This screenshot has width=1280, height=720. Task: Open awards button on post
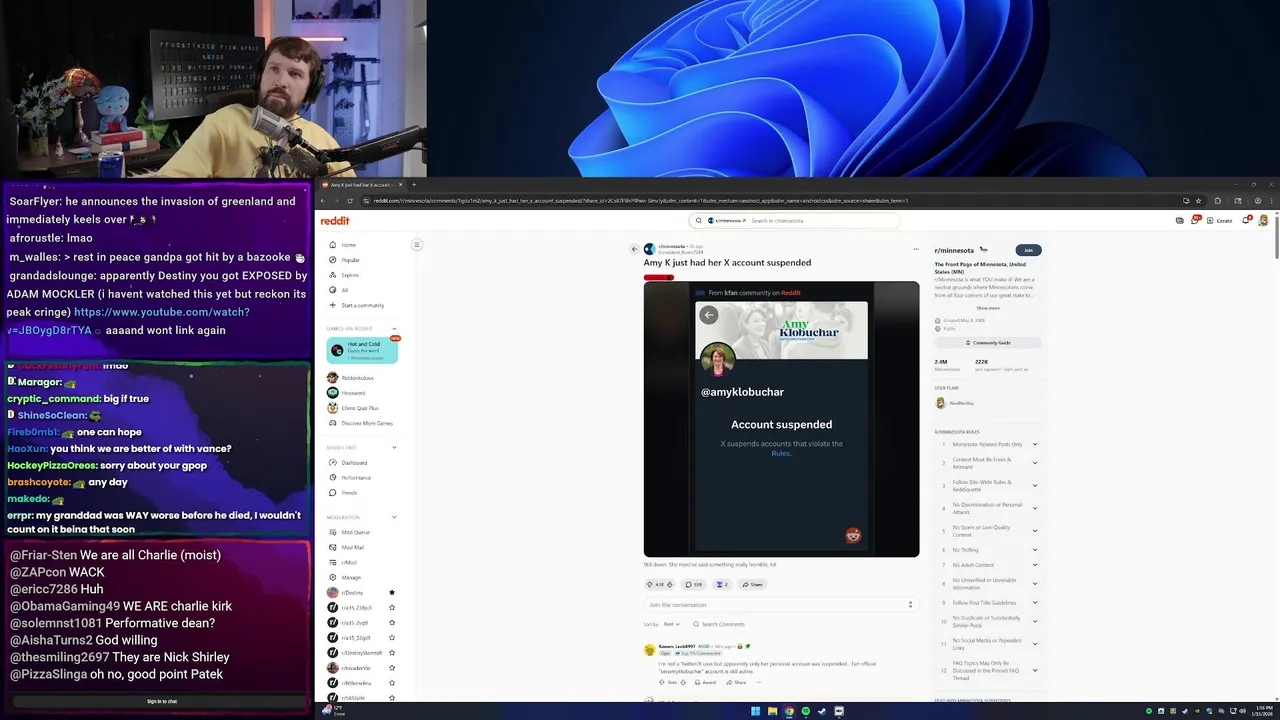[x=722, y=584]
